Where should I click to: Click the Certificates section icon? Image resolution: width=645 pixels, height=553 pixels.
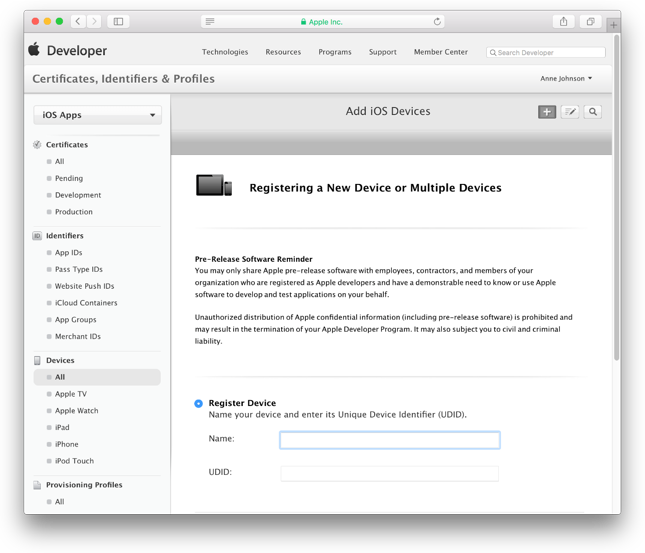tap(37, 144)
